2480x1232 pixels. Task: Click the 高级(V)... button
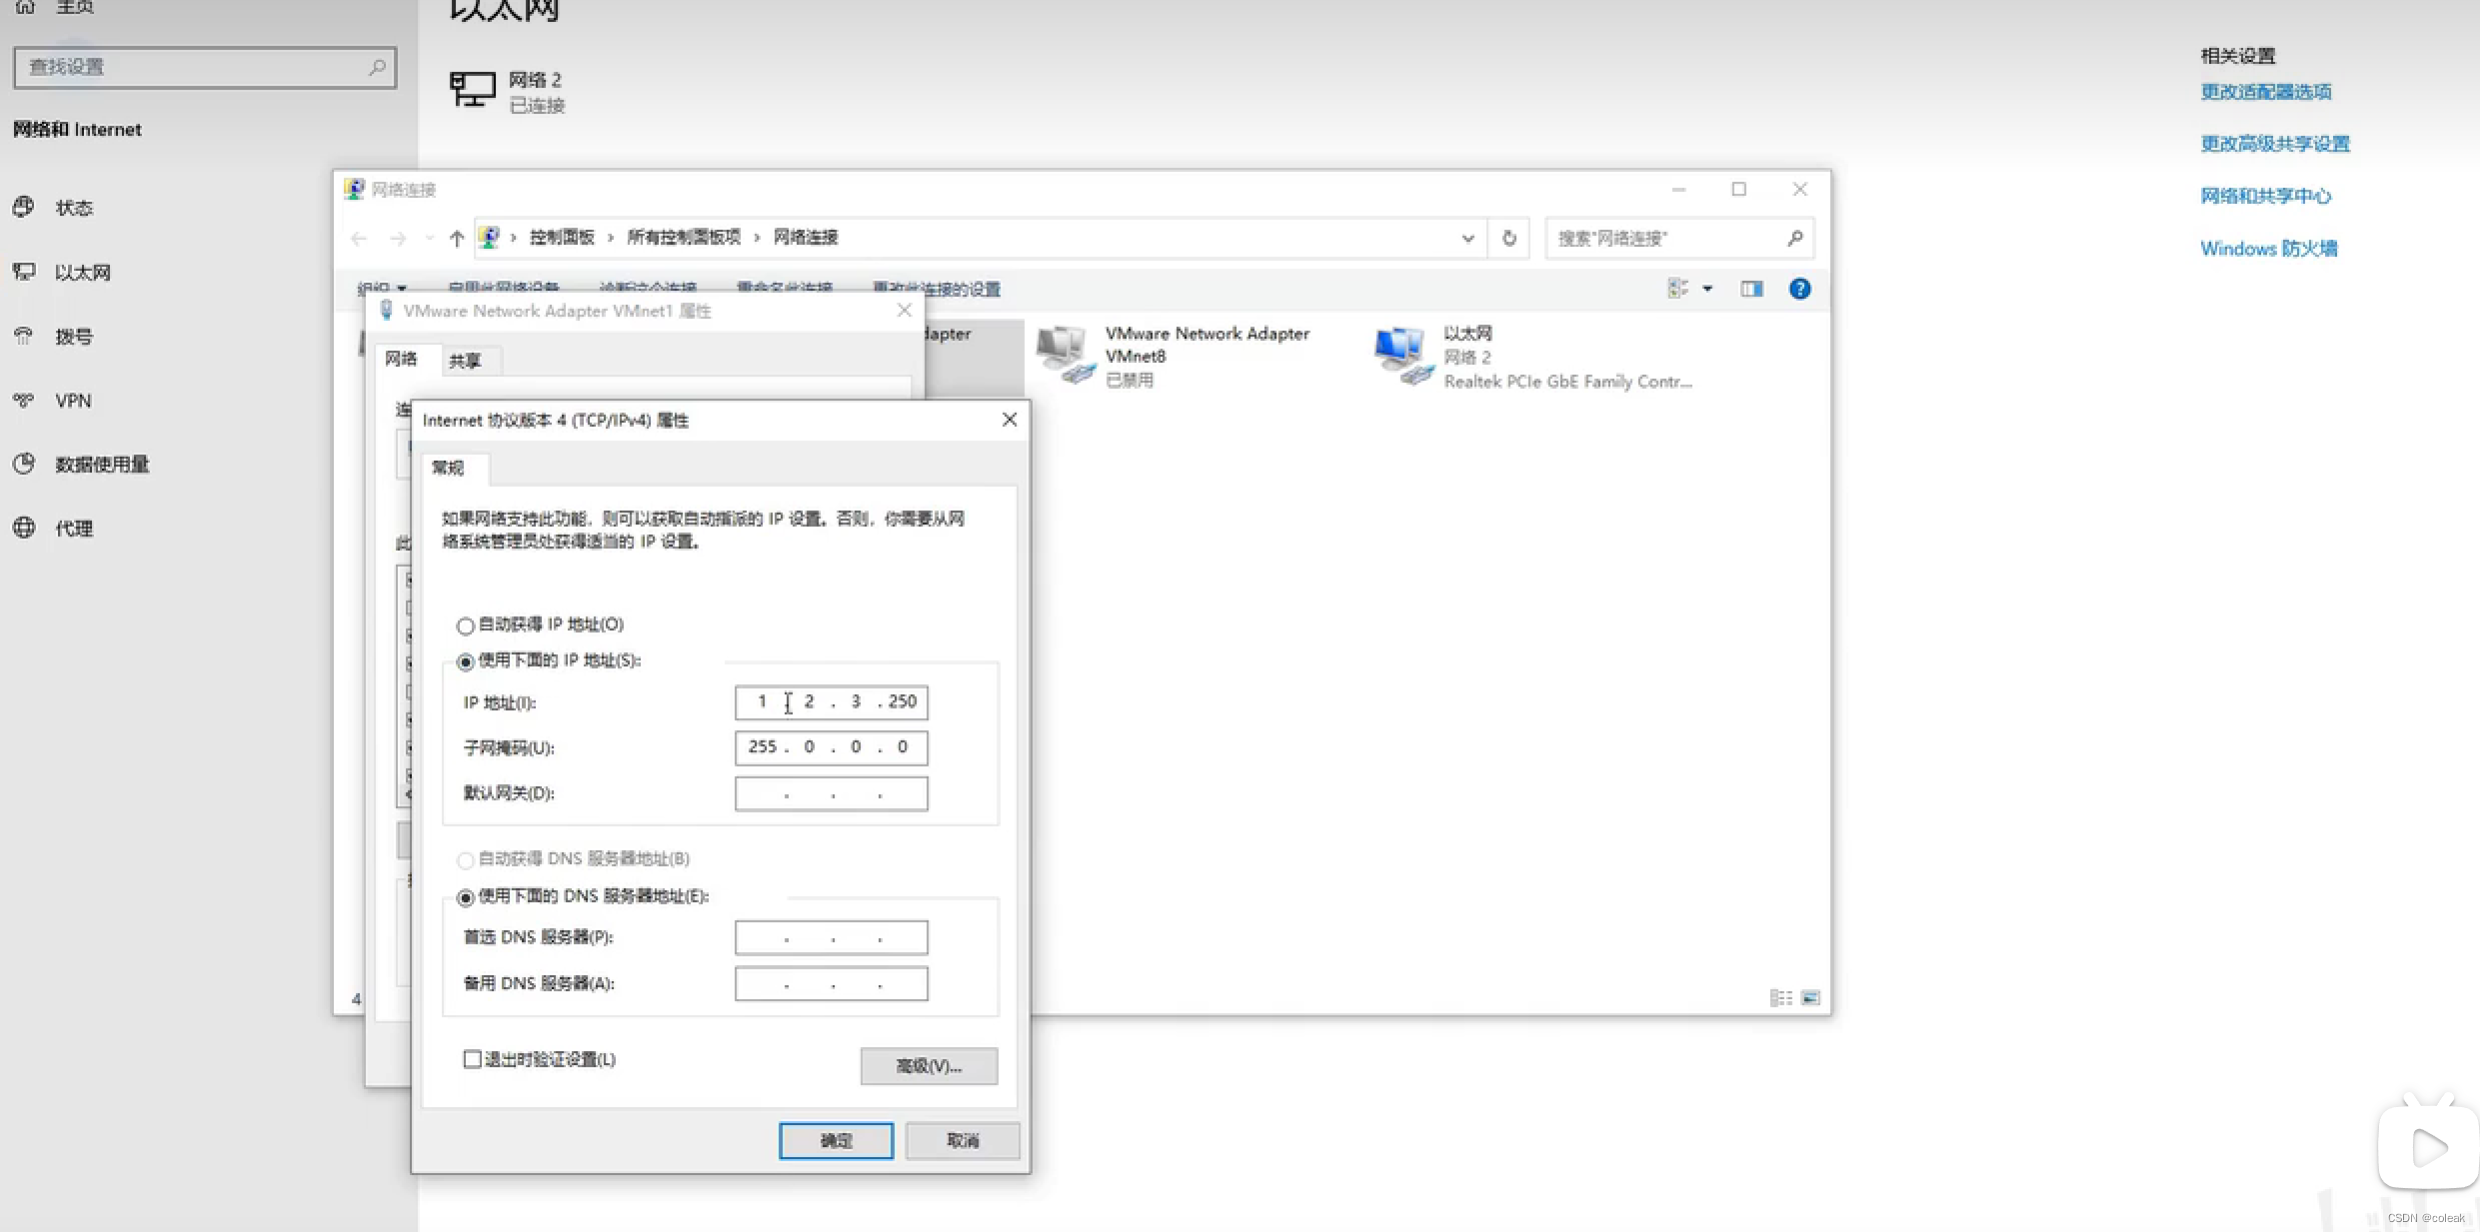[x=928, y=1066]
